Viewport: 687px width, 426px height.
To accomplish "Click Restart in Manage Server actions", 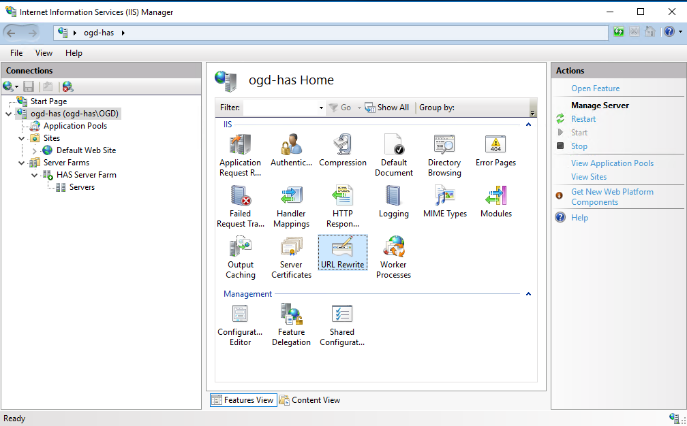I will coord(583,119).
